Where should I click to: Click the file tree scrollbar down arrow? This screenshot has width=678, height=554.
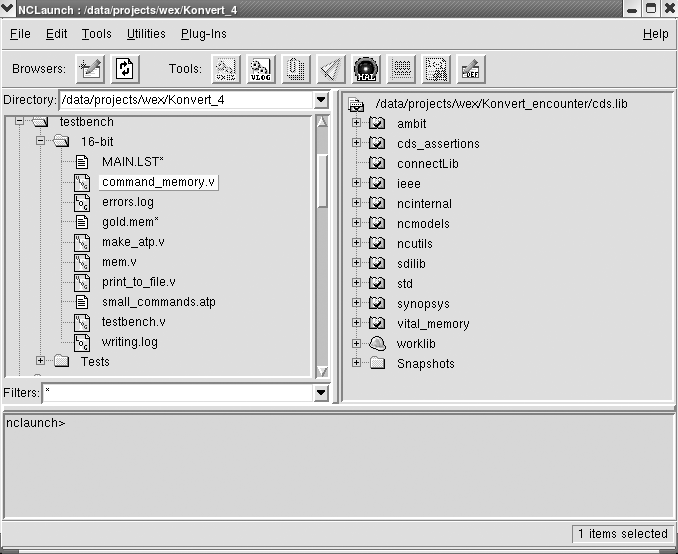tap(322, 371)
